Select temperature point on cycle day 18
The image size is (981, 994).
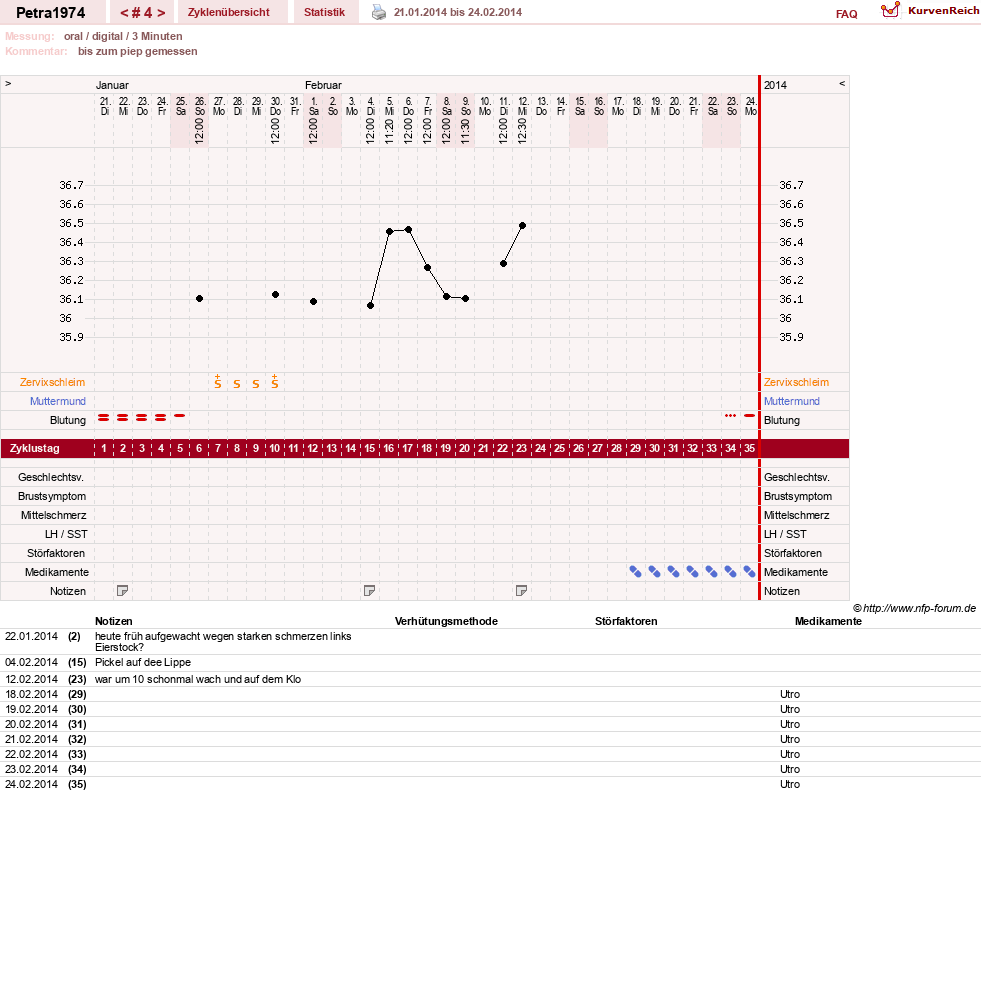pyautogui.click(x=427, y=268)
